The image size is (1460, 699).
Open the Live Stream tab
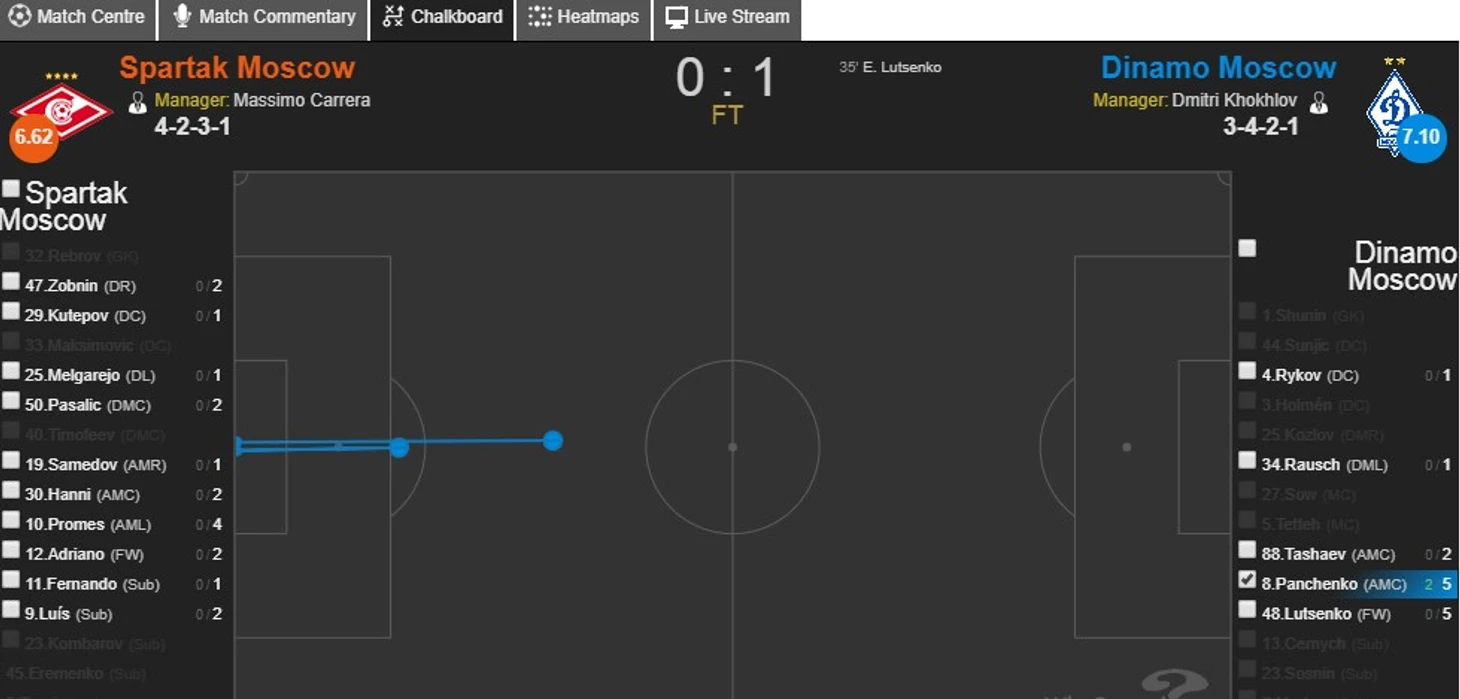tap(727, 17)
